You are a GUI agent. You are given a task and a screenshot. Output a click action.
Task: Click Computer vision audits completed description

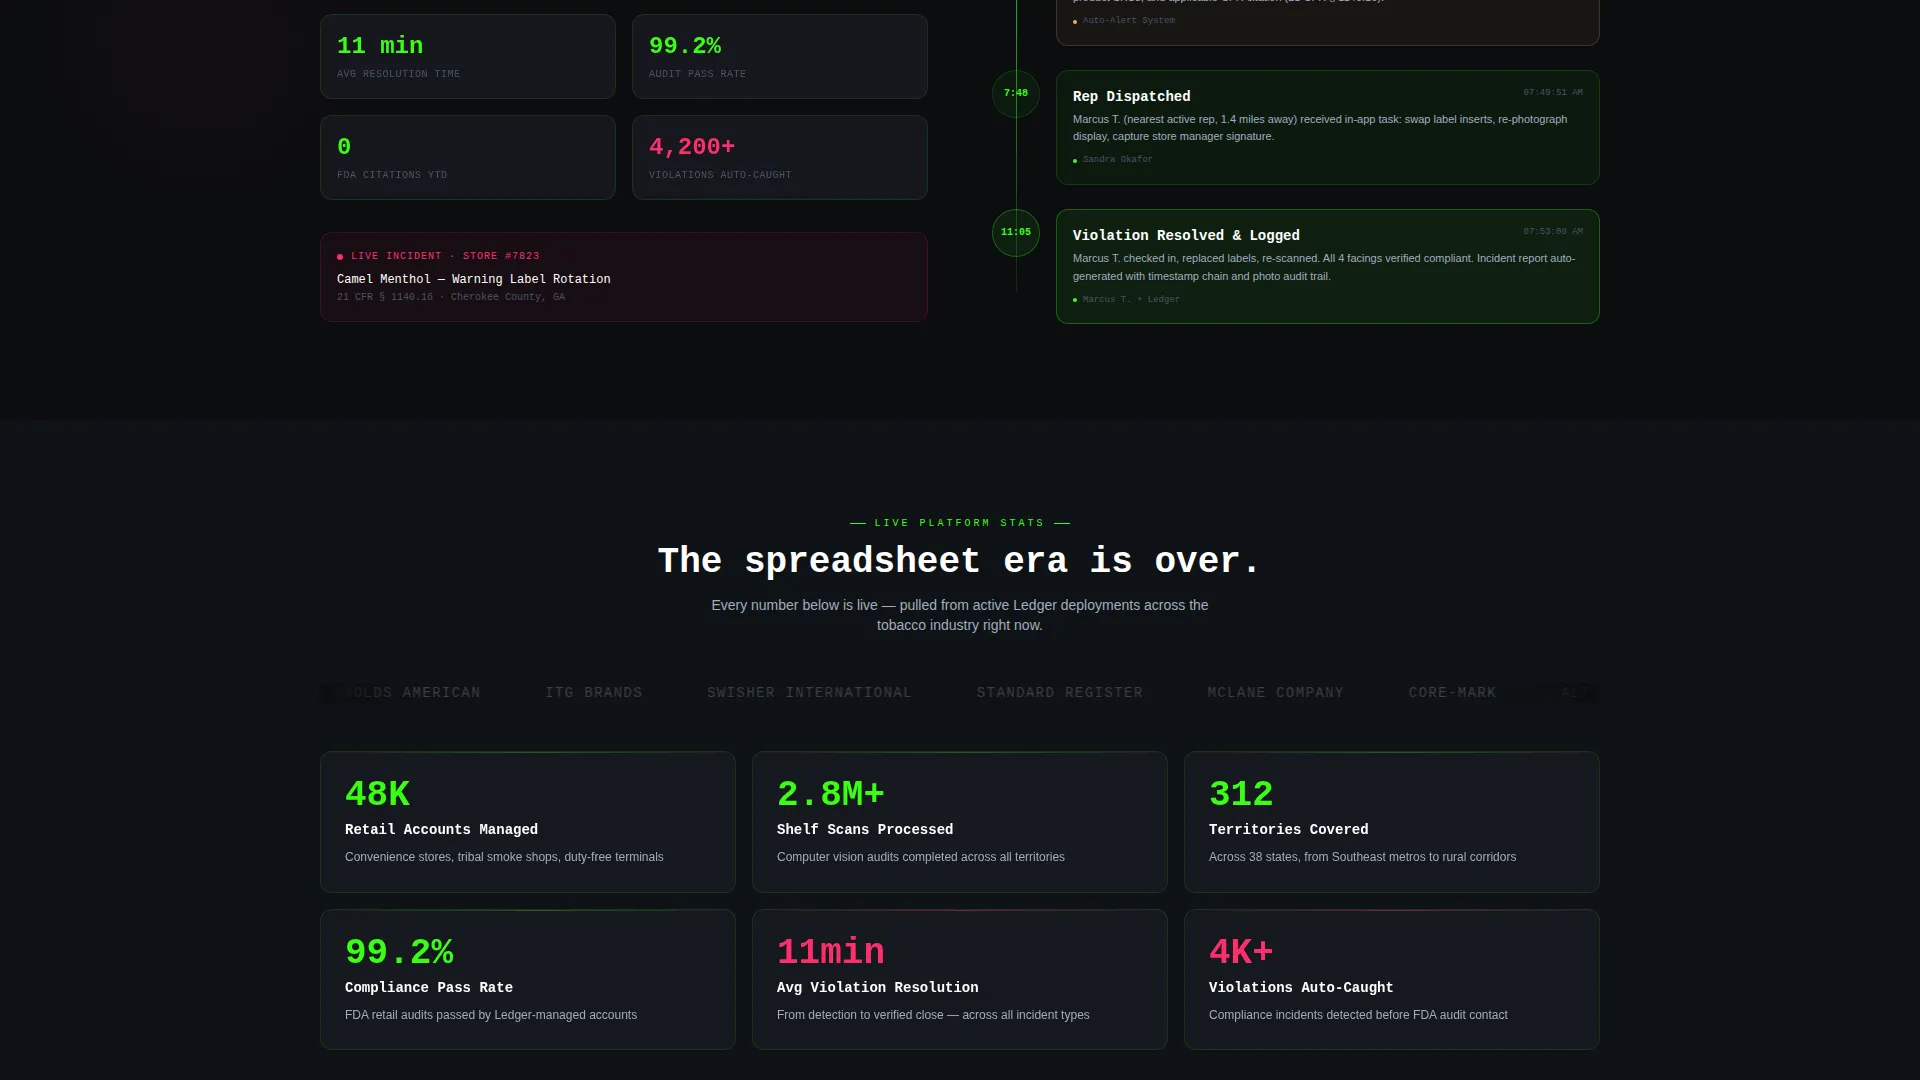920,858
